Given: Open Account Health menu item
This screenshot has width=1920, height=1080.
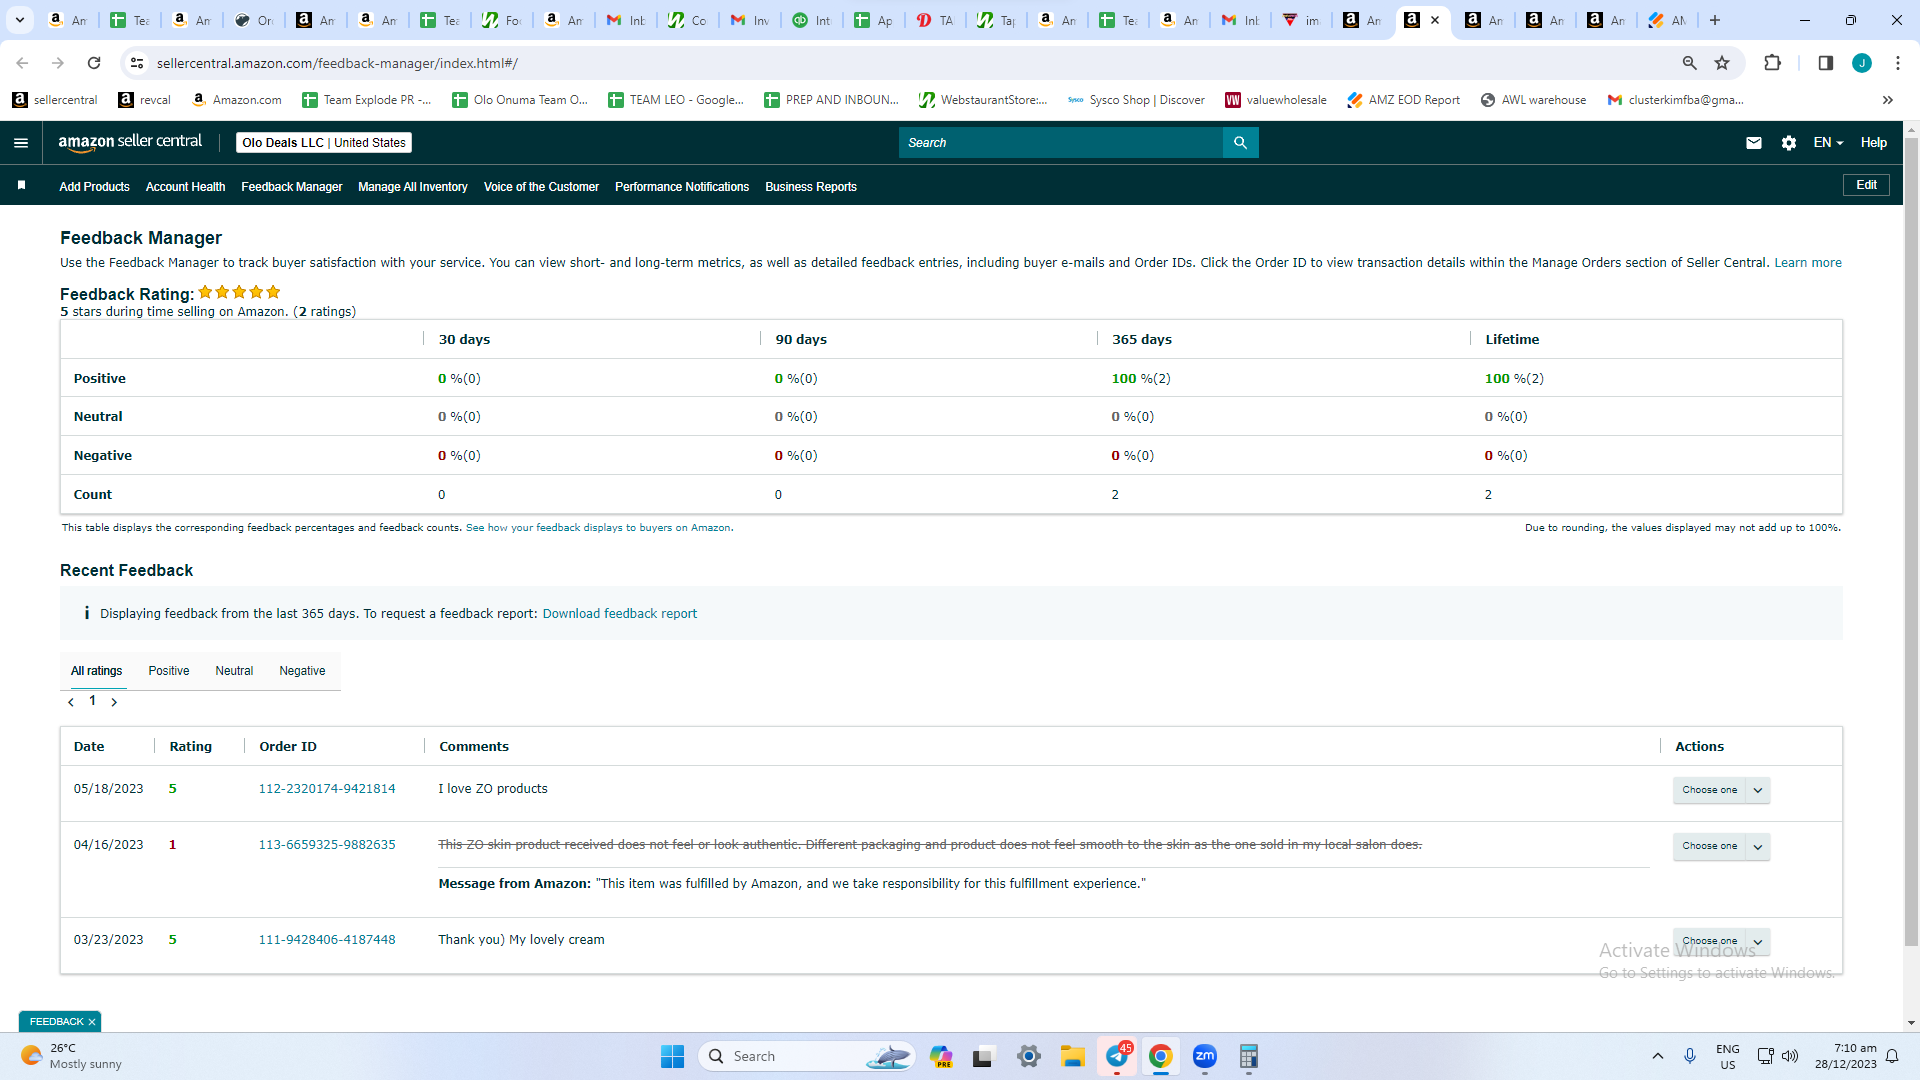Looking at the screenshot, I should click(185, 187).
